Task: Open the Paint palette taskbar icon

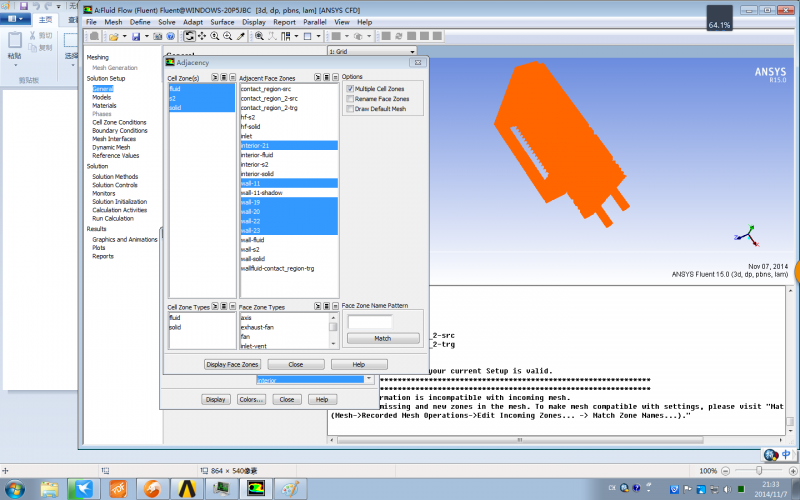Action: click(290, 488)
